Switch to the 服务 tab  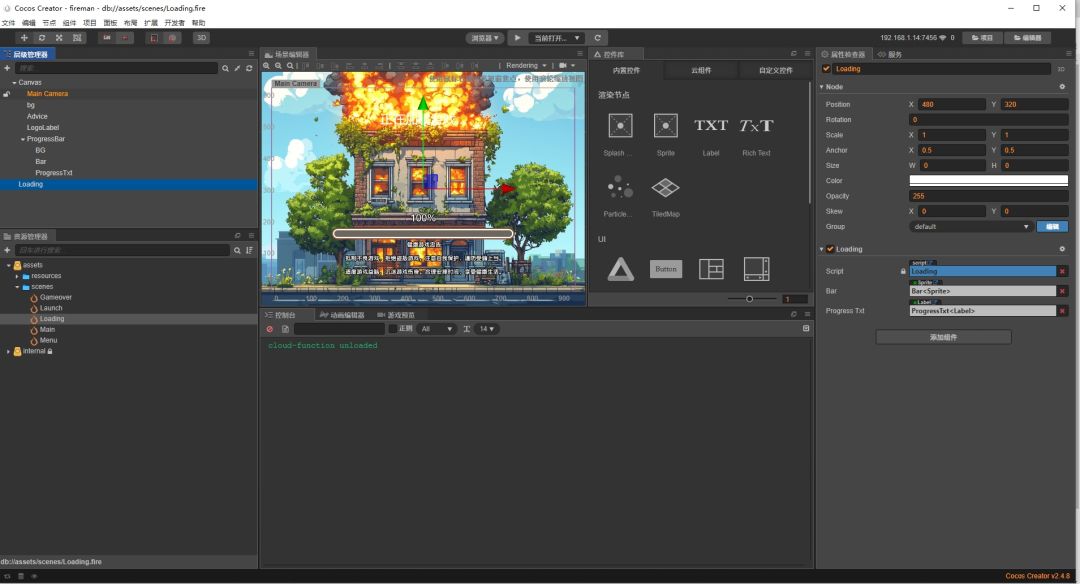[x=889, y=54]
